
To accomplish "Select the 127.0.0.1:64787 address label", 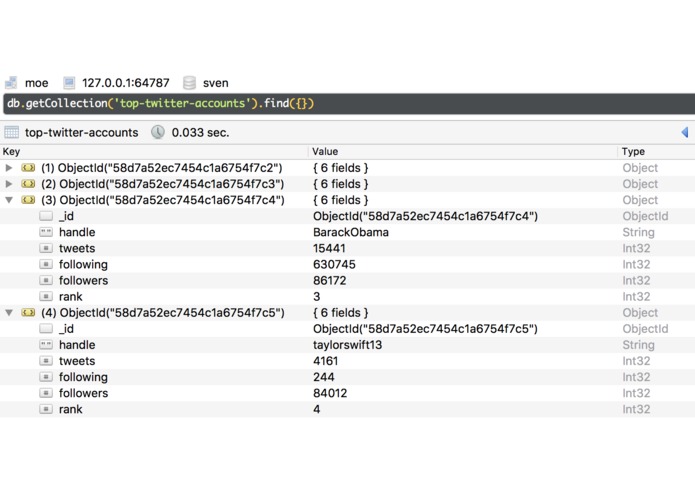I will tap(125, 83).
